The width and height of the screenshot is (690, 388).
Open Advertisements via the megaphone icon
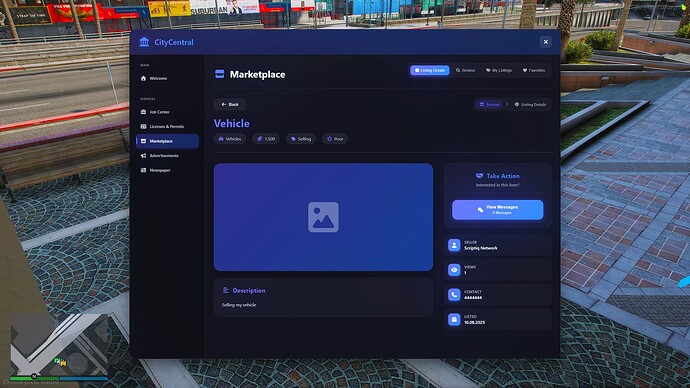pos(143,156)
